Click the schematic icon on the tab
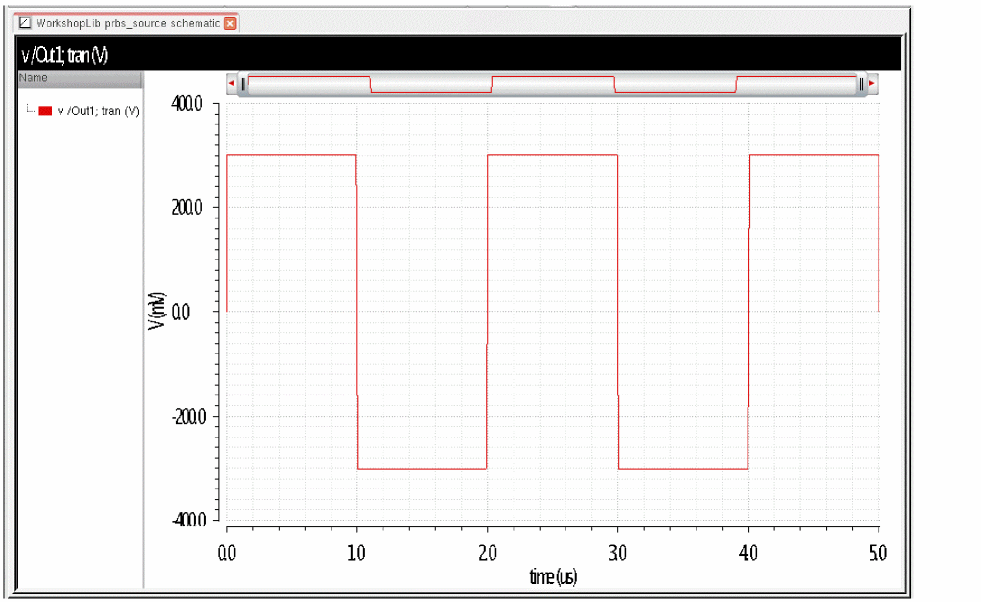 (x=25, y=23)
